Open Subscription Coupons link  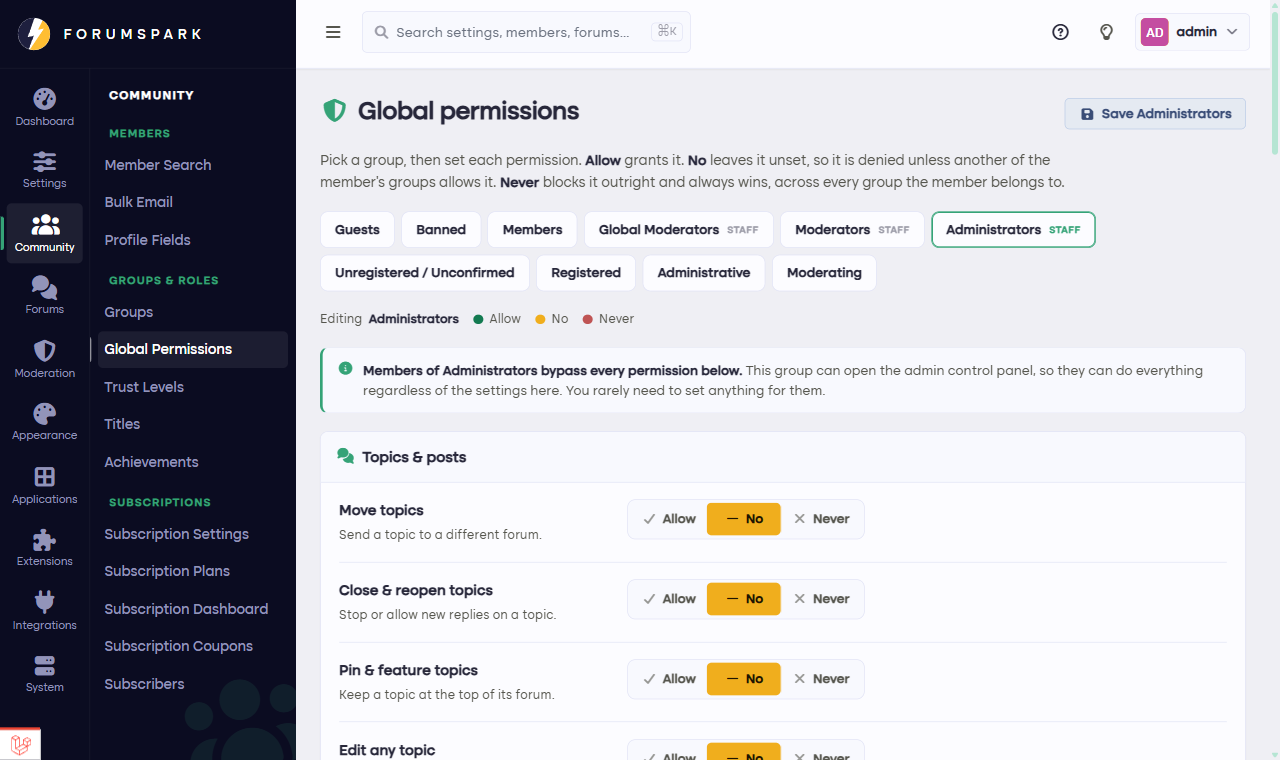[179, 646]
